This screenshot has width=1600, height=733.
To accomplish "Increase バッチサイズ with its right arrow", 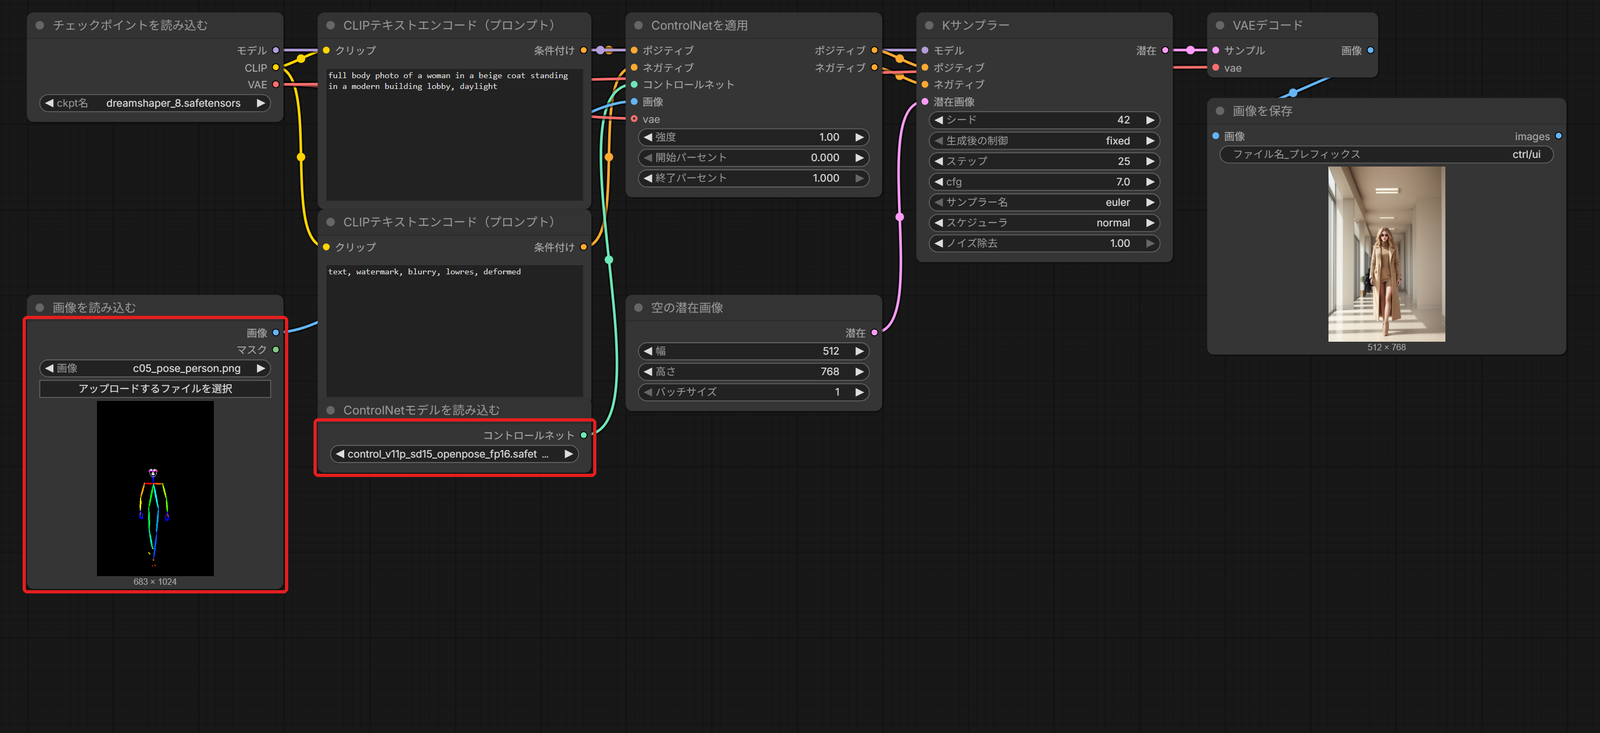I will 859,392.
